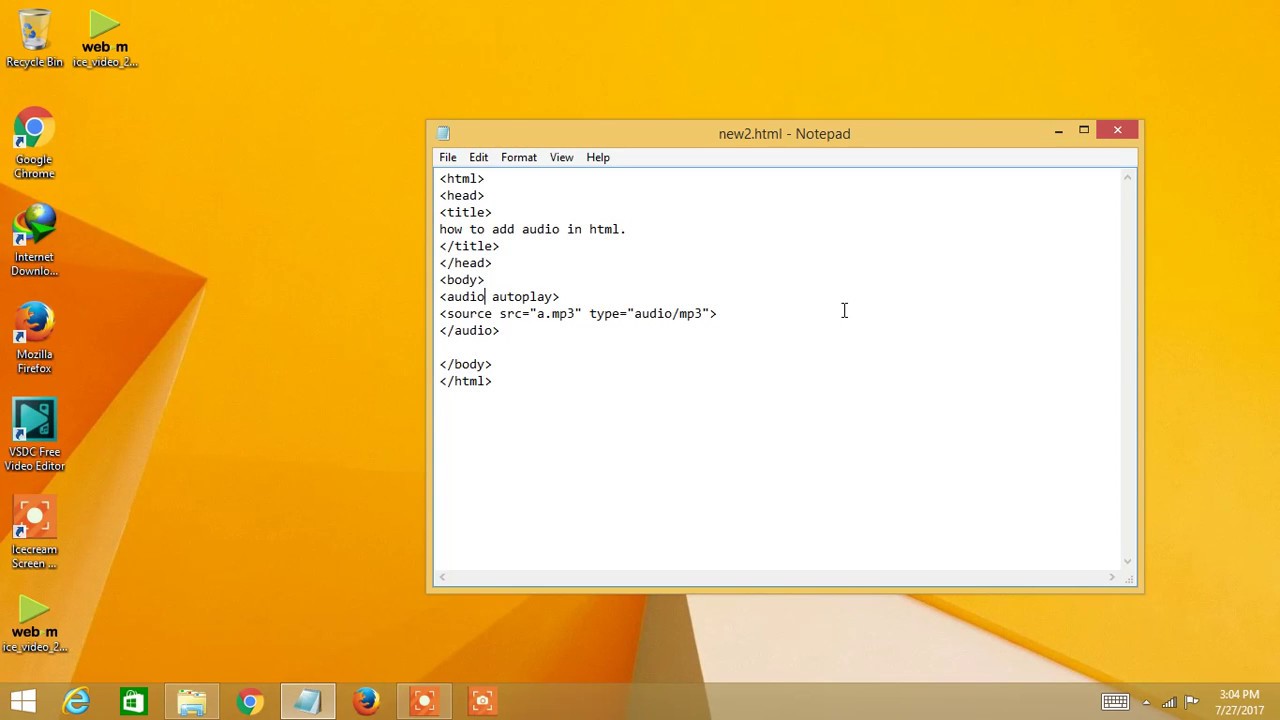Launch Internet Explorer from the taskbar
This screenshot has height=720, width=1280.
(77, 701)
